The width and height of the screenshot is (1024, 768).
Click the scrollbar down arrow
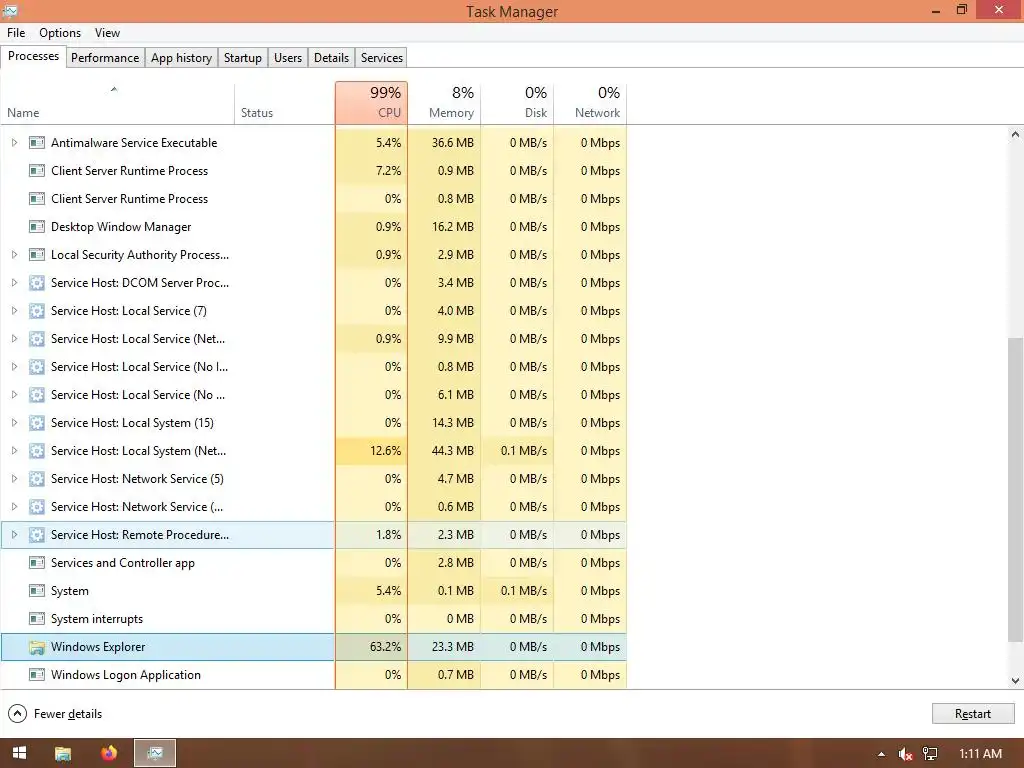click(x=1015, y=680)
